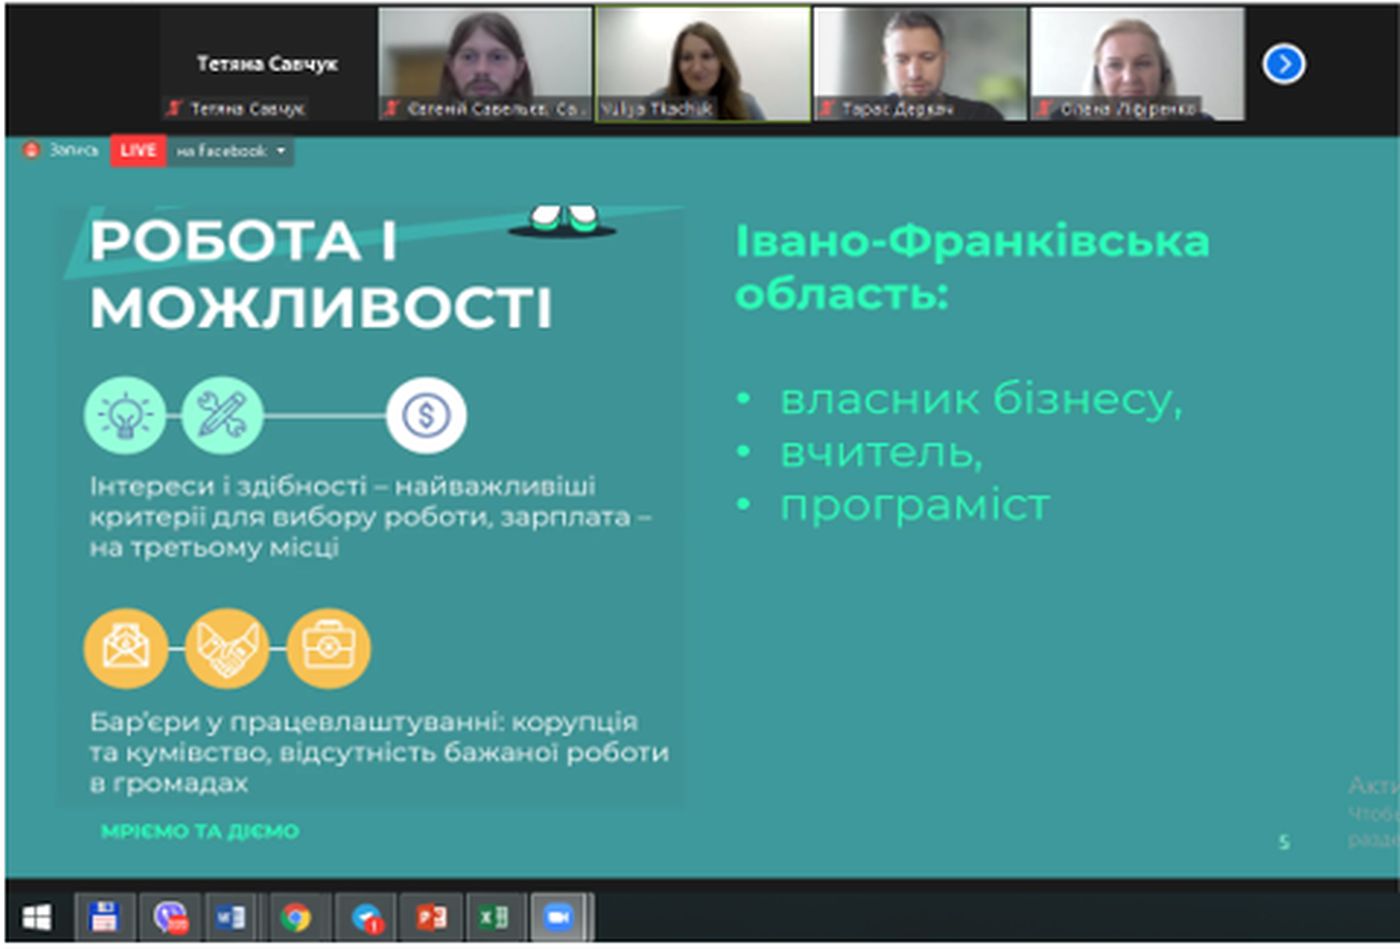Screen dimensions: 1400x950
Task: Click the Zoom icon in the taskbar
Action: point(558,917)
